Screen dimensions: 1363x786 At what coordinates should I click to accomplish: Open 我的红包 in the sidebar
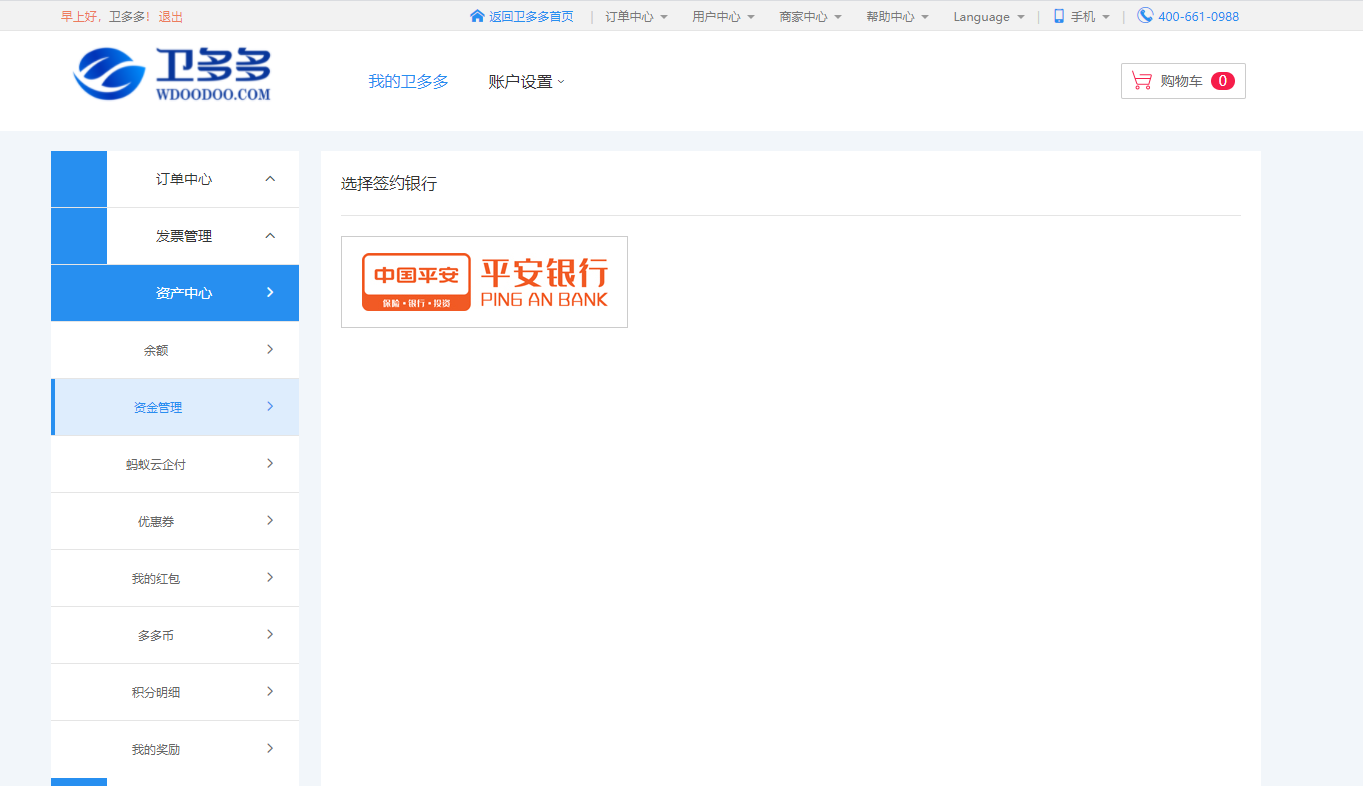pyautogui.click(x=175, y=578)
